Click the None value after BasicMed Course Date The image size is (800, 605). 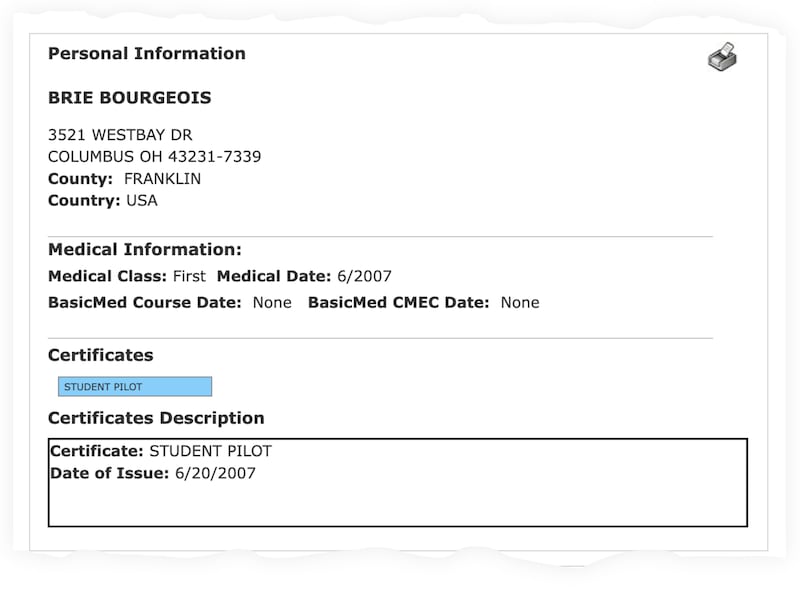tap(272, 302)
